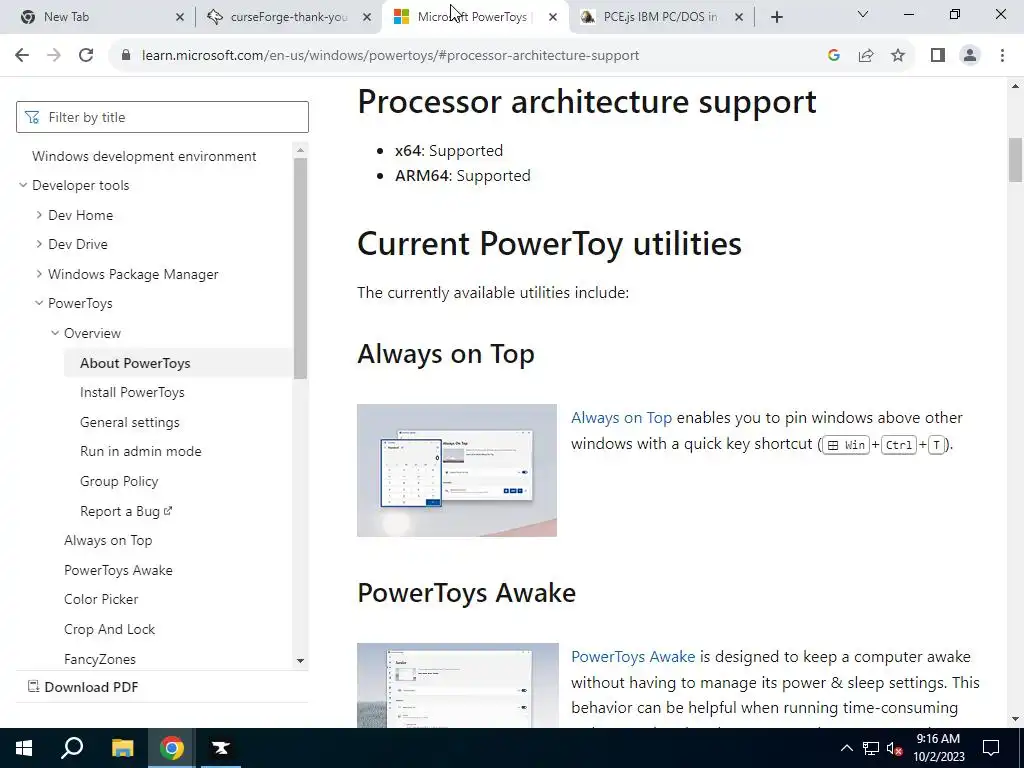Click the muted volume tray icon
This screenshot has height=768, width=1024.
coord(894,748)
